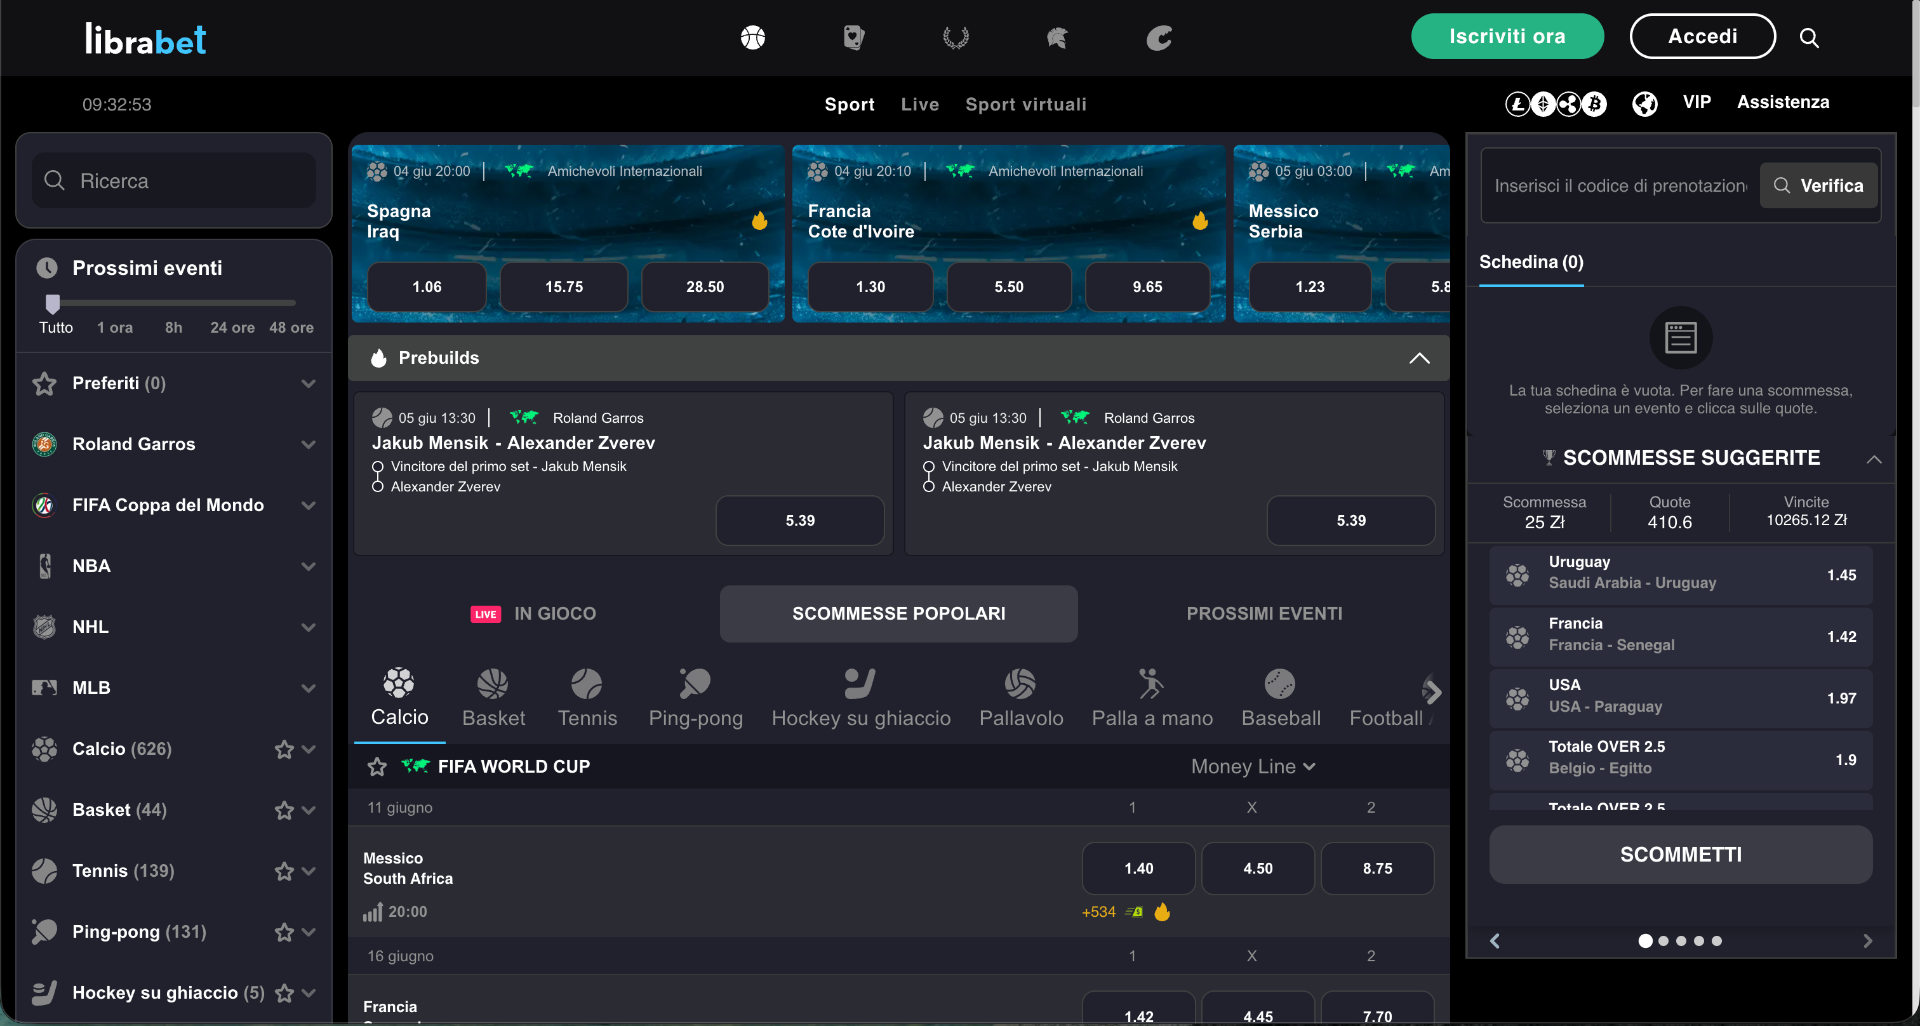The image size is (1920, 1026).
Task: Select the Schedina (0) tab
Action: [1531, 262]
